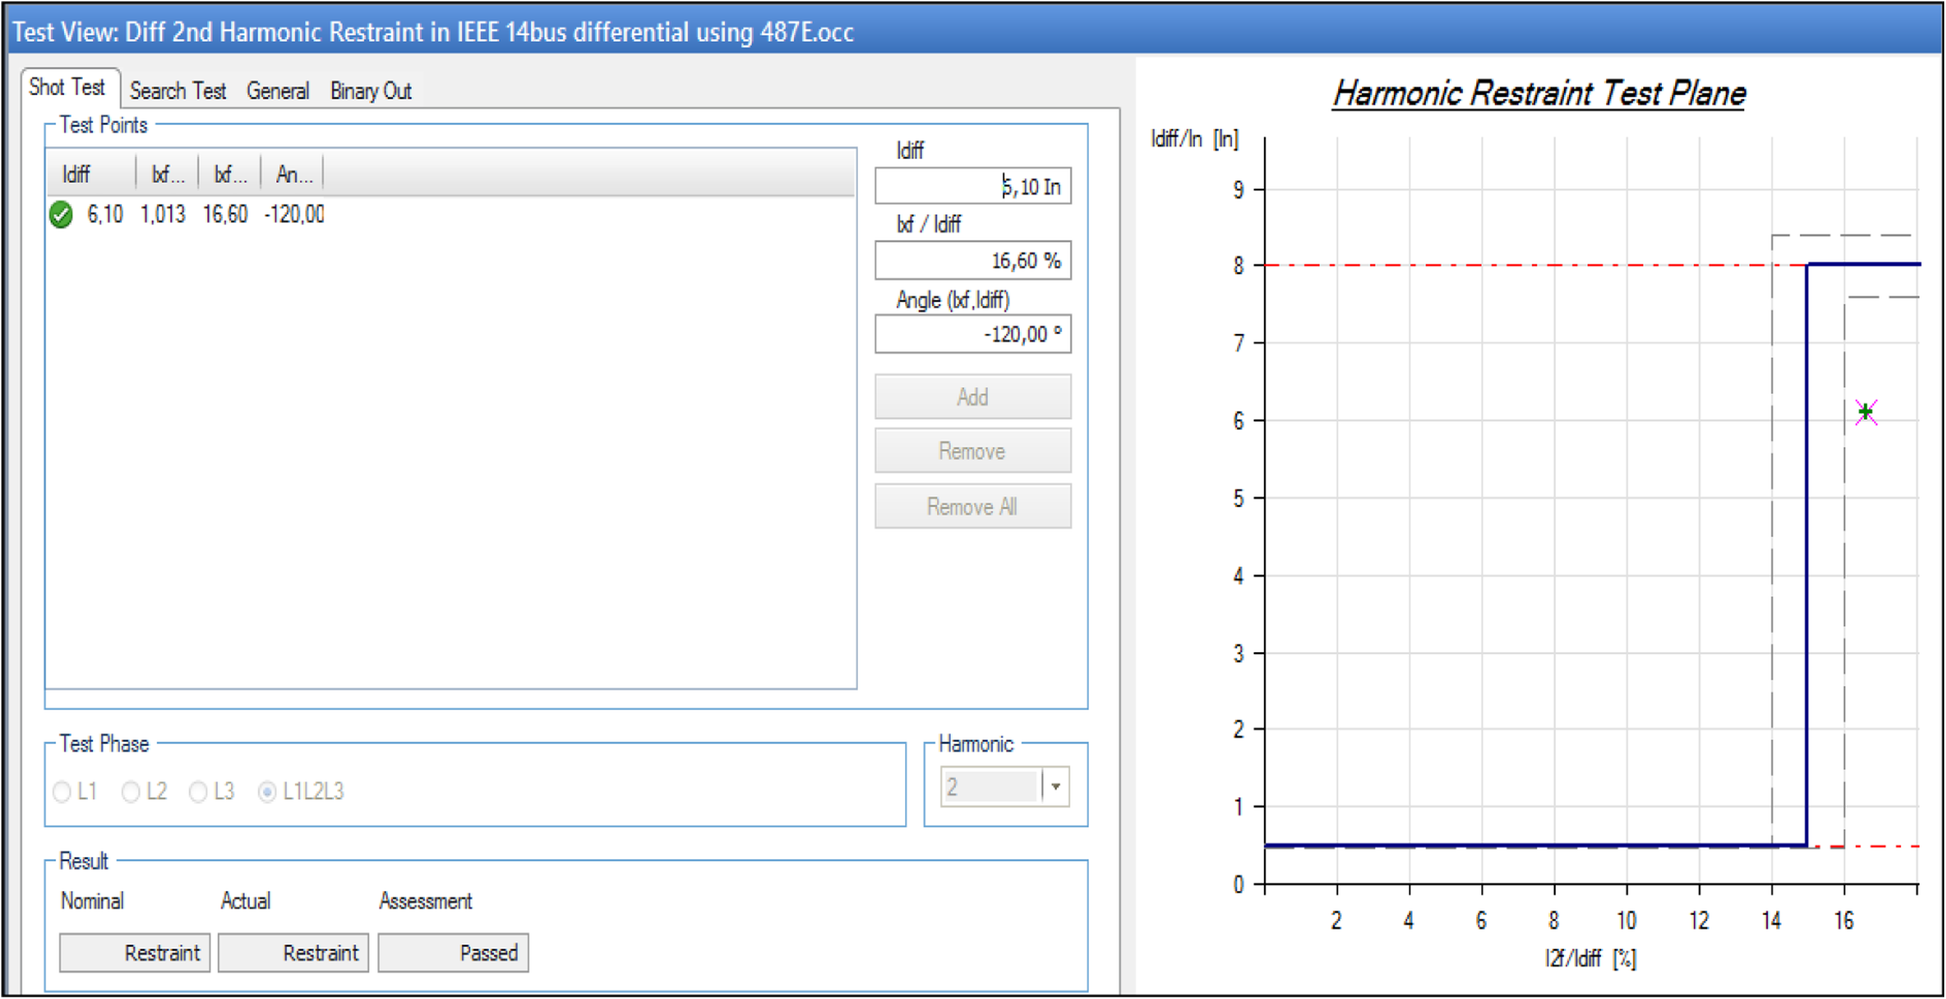Select the -120,00 angle cell in test row
Image resolution: width=1946 pixels, height=999 pixels.
[x=294, y=214]
